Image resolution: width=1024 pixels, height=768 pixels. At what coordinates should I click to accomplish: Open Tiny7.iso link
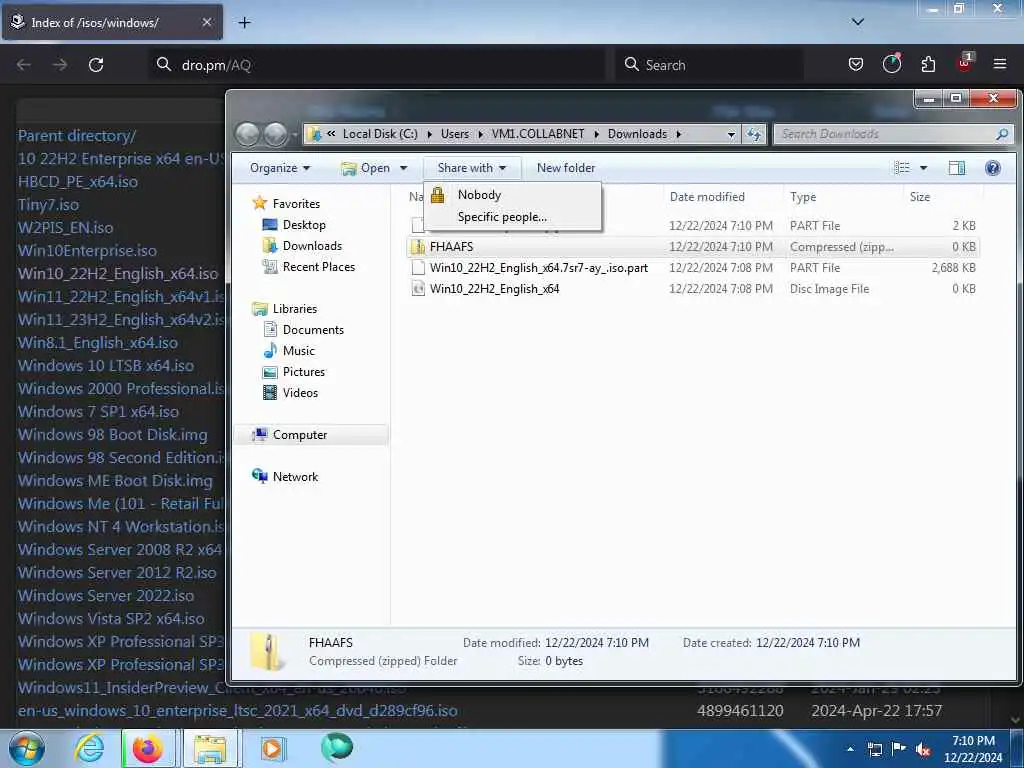(x=48, y=204)
